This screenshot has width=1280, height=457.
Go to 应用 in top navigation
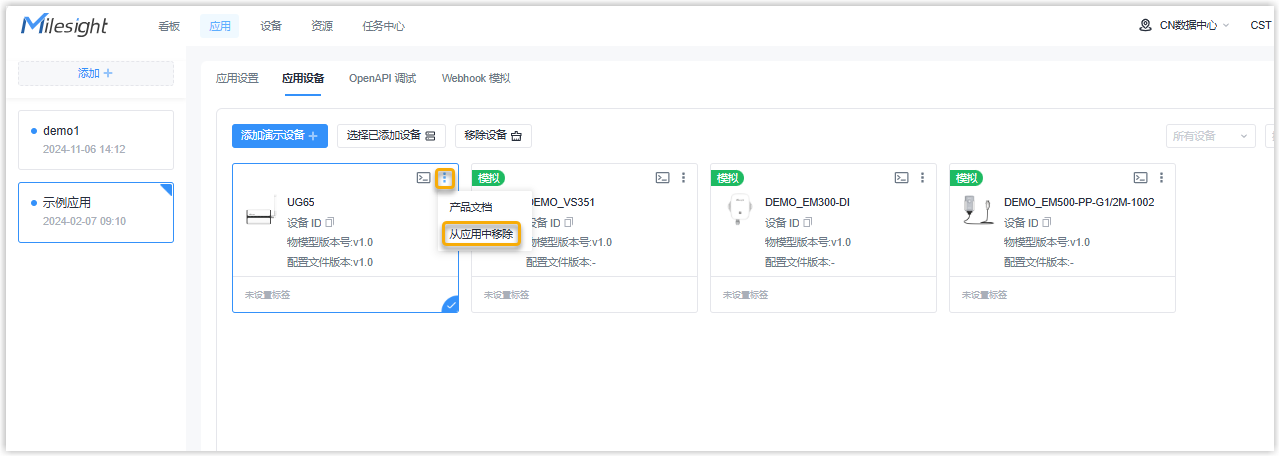pos(220,27)
